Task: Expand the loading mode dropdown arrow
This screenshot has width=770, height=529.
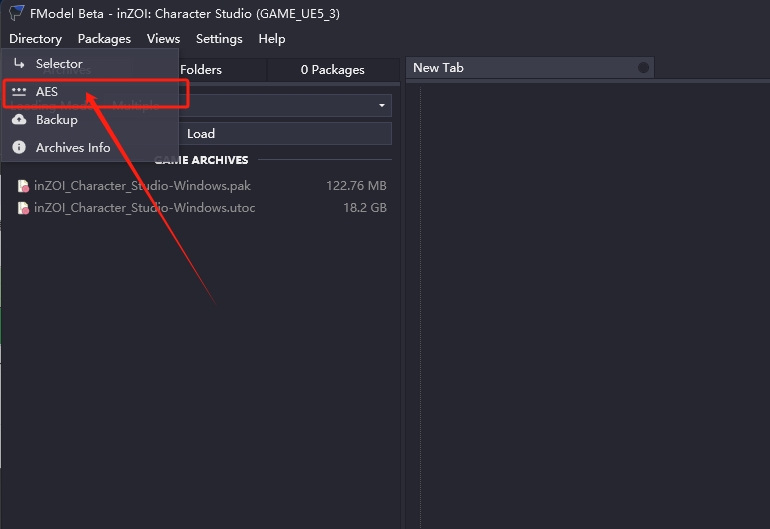Action: coord(382,106)
